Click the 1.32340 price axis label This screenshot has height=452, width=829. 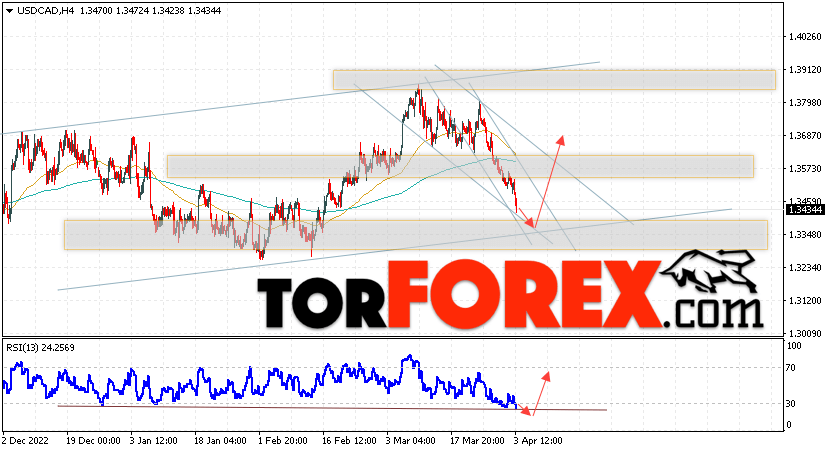click(805, 268)
